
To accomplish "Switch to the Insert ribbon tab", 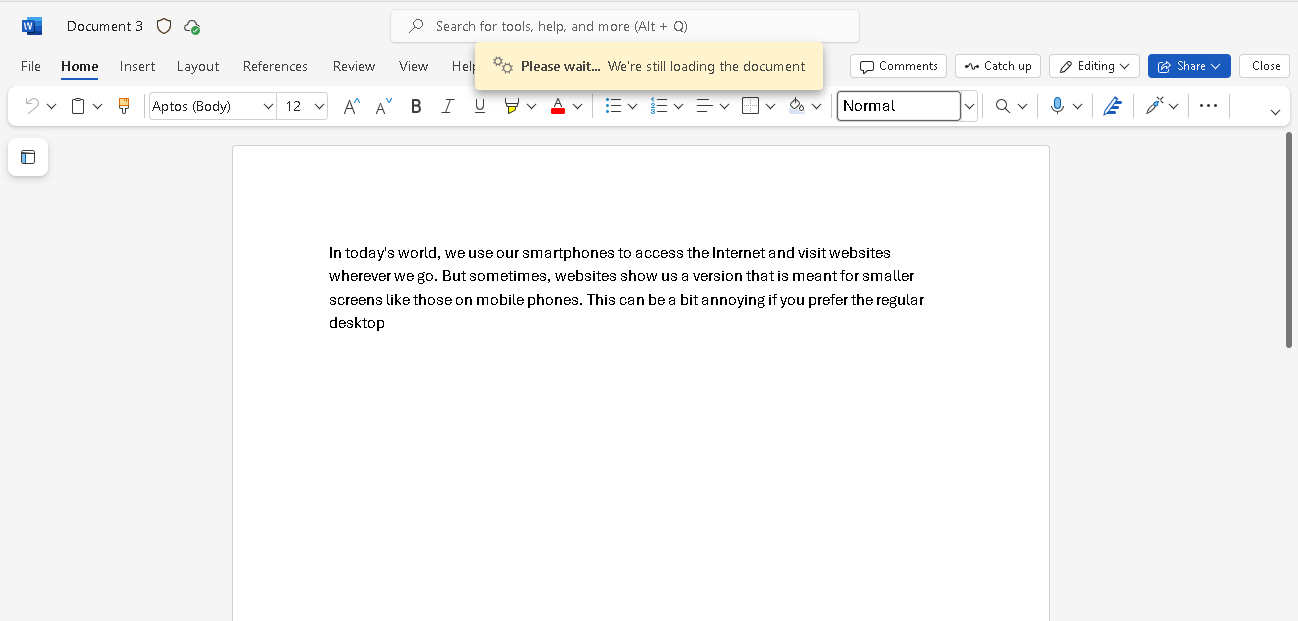I will [137, 66].
